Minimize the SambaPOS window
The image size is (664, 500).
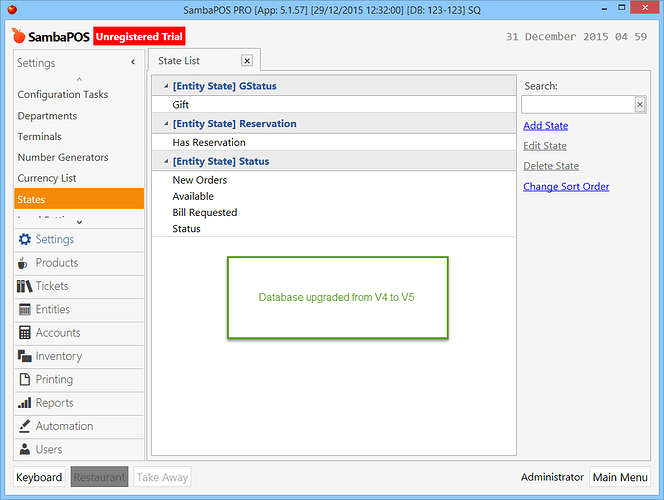pos(604,8)
